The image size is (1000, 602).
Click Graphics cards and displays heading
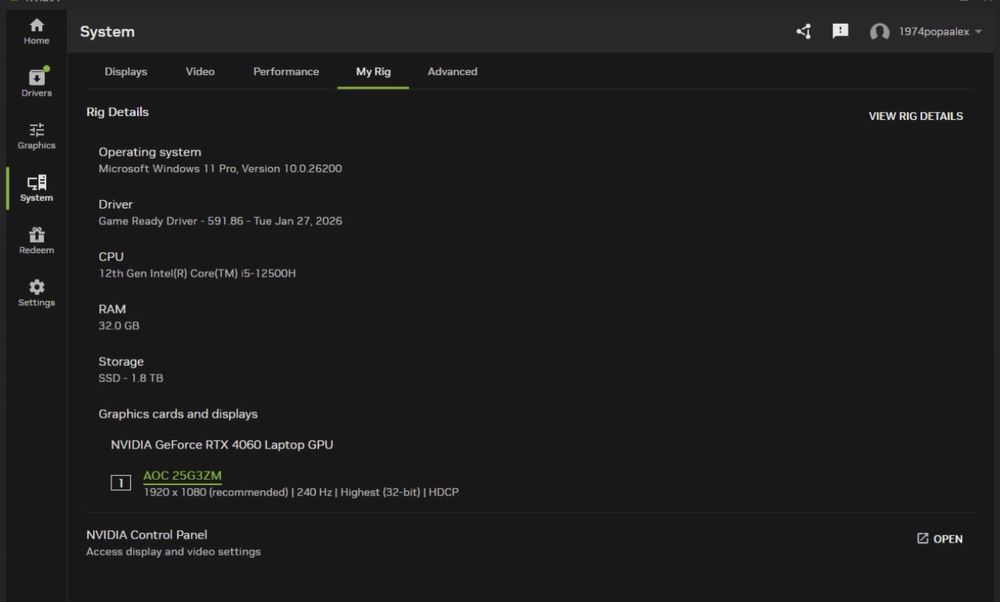click(x=178, y=414)
